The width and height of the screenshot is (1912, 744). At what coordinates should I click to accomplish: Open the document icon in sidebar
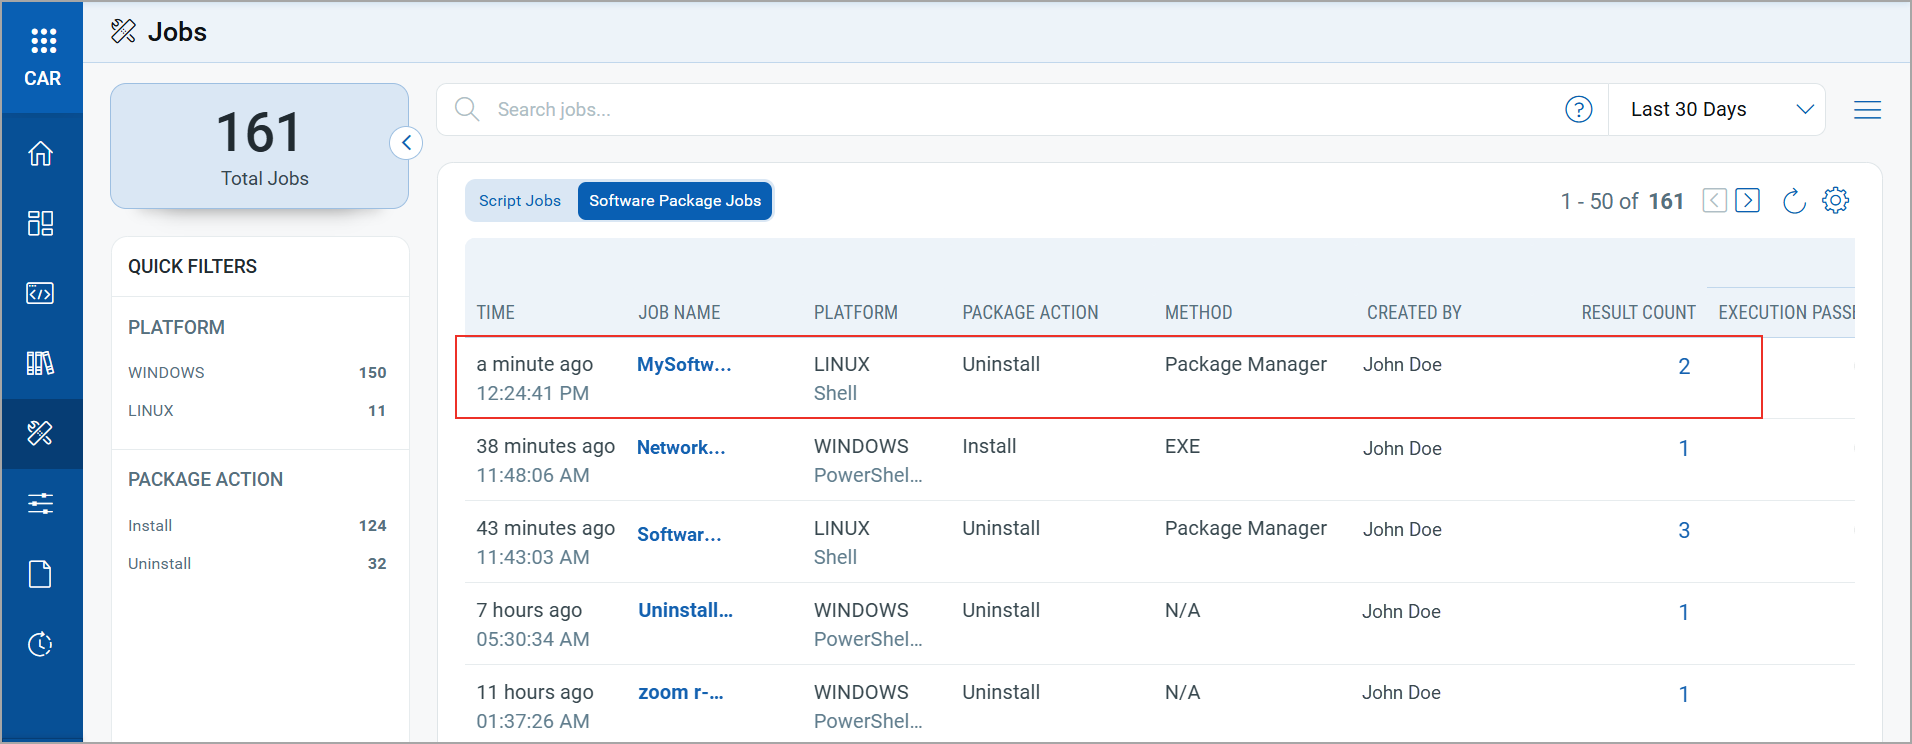[x=40, y=574]
